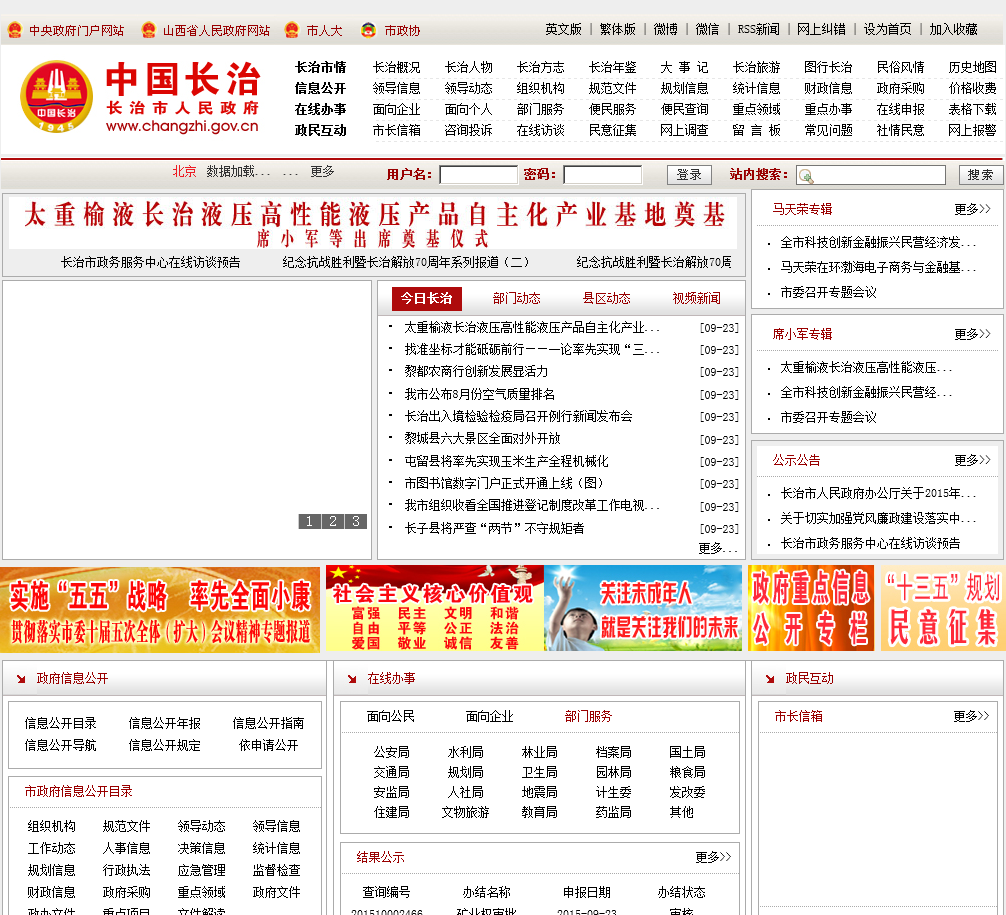Image resolution: width=1006 pixels, height=915 pixels.
Task: Select the 面向企业 services tab
Action: (x=490, y=716)
